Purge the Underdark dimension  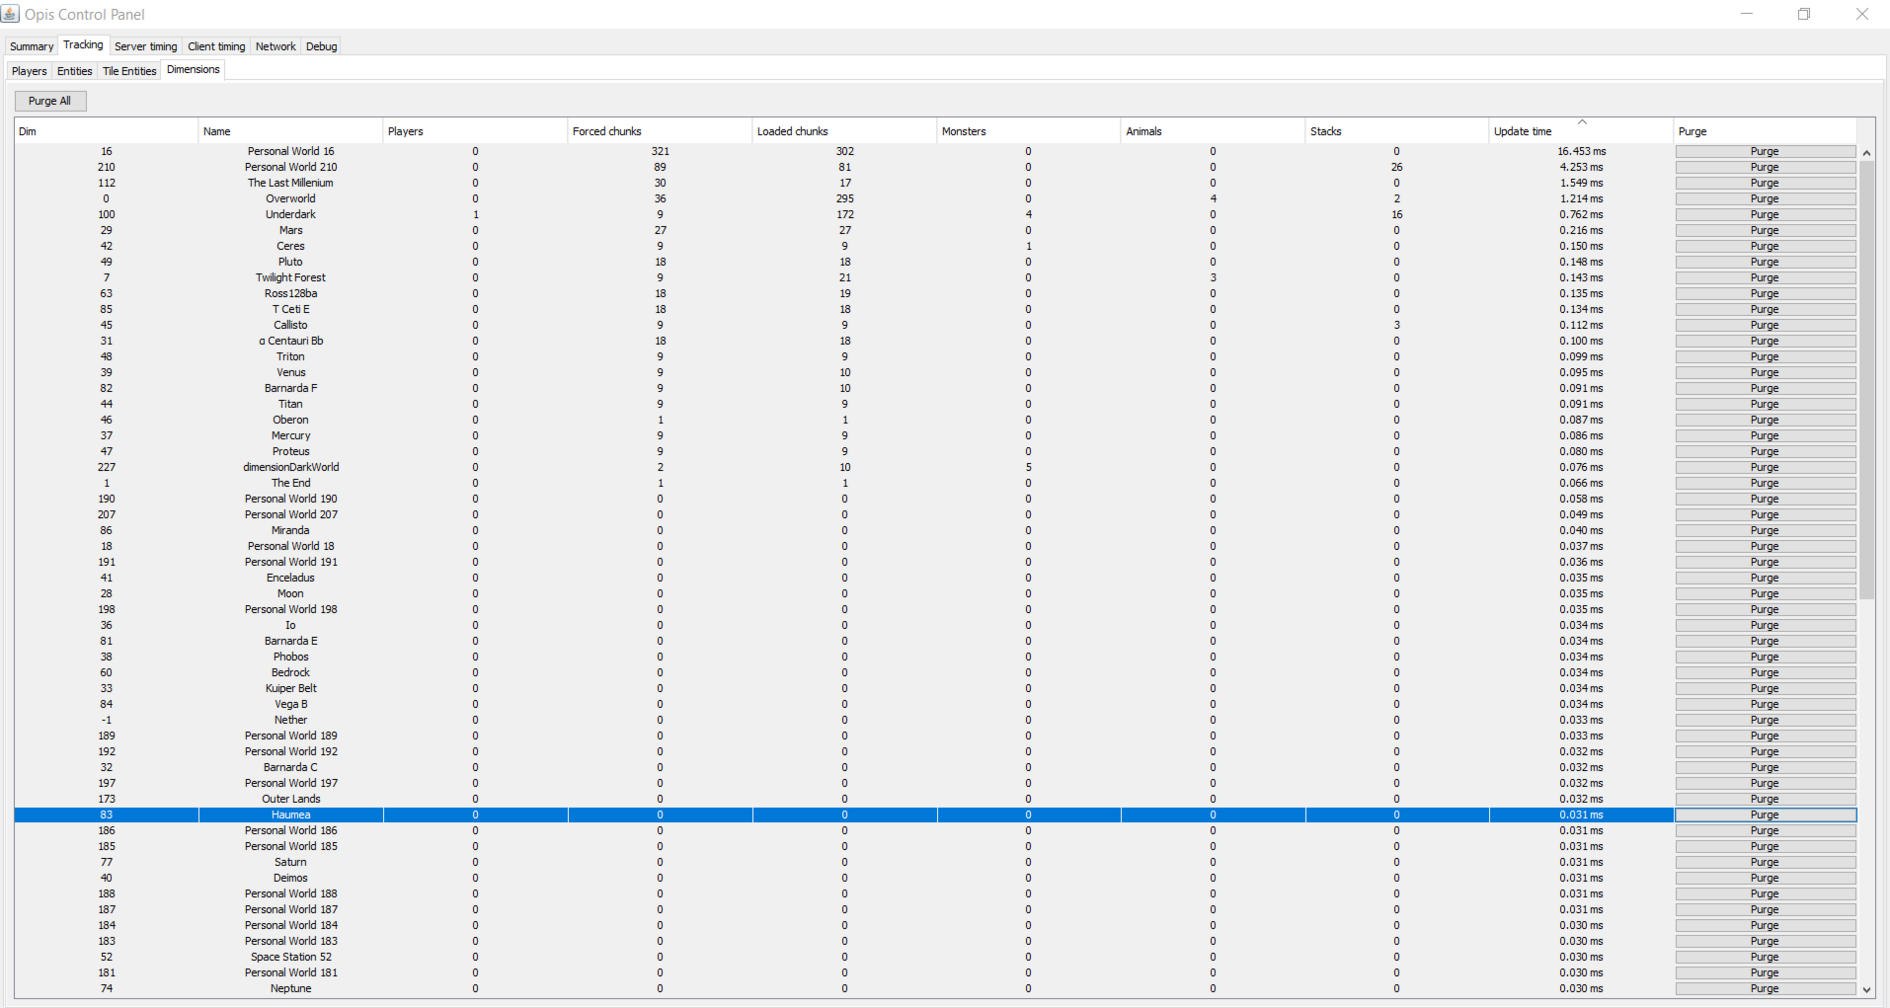1765,214
